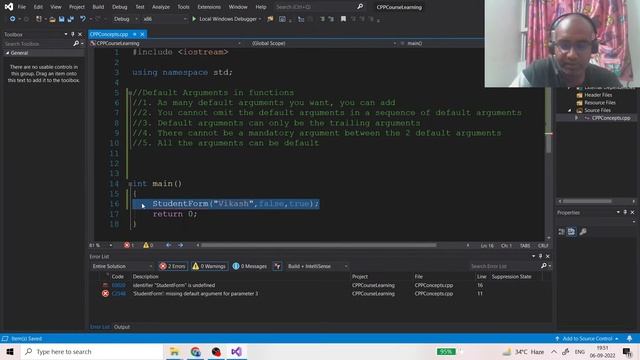The height and width of the screenshot is (360, 640).
Task: Open Visual Studio from the taskbar
Action: click(x=236, y=351)
